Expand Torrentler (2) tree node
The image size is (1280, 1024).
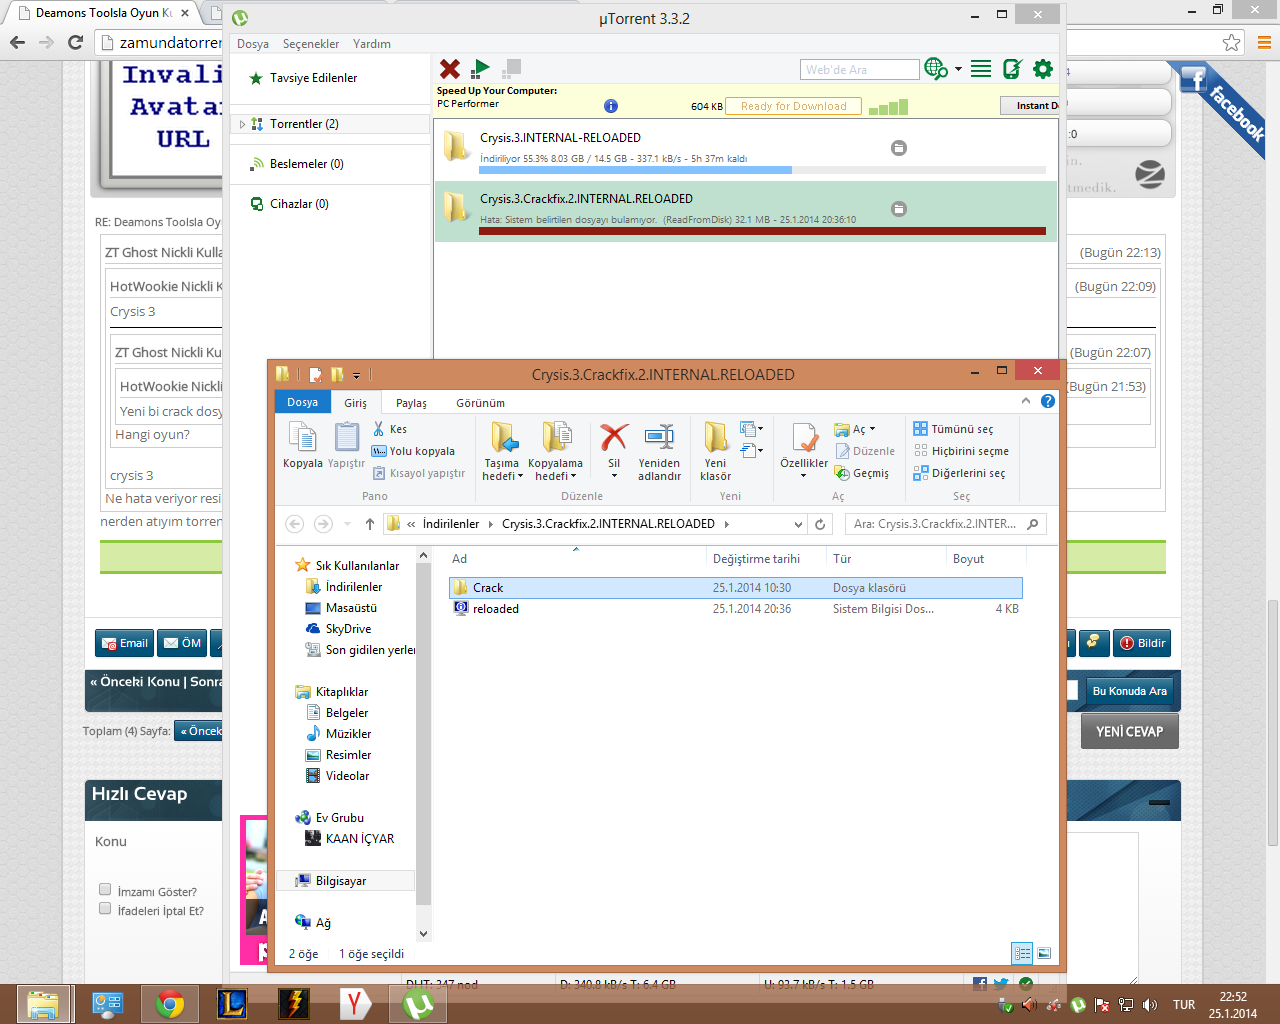click(242, 124)
